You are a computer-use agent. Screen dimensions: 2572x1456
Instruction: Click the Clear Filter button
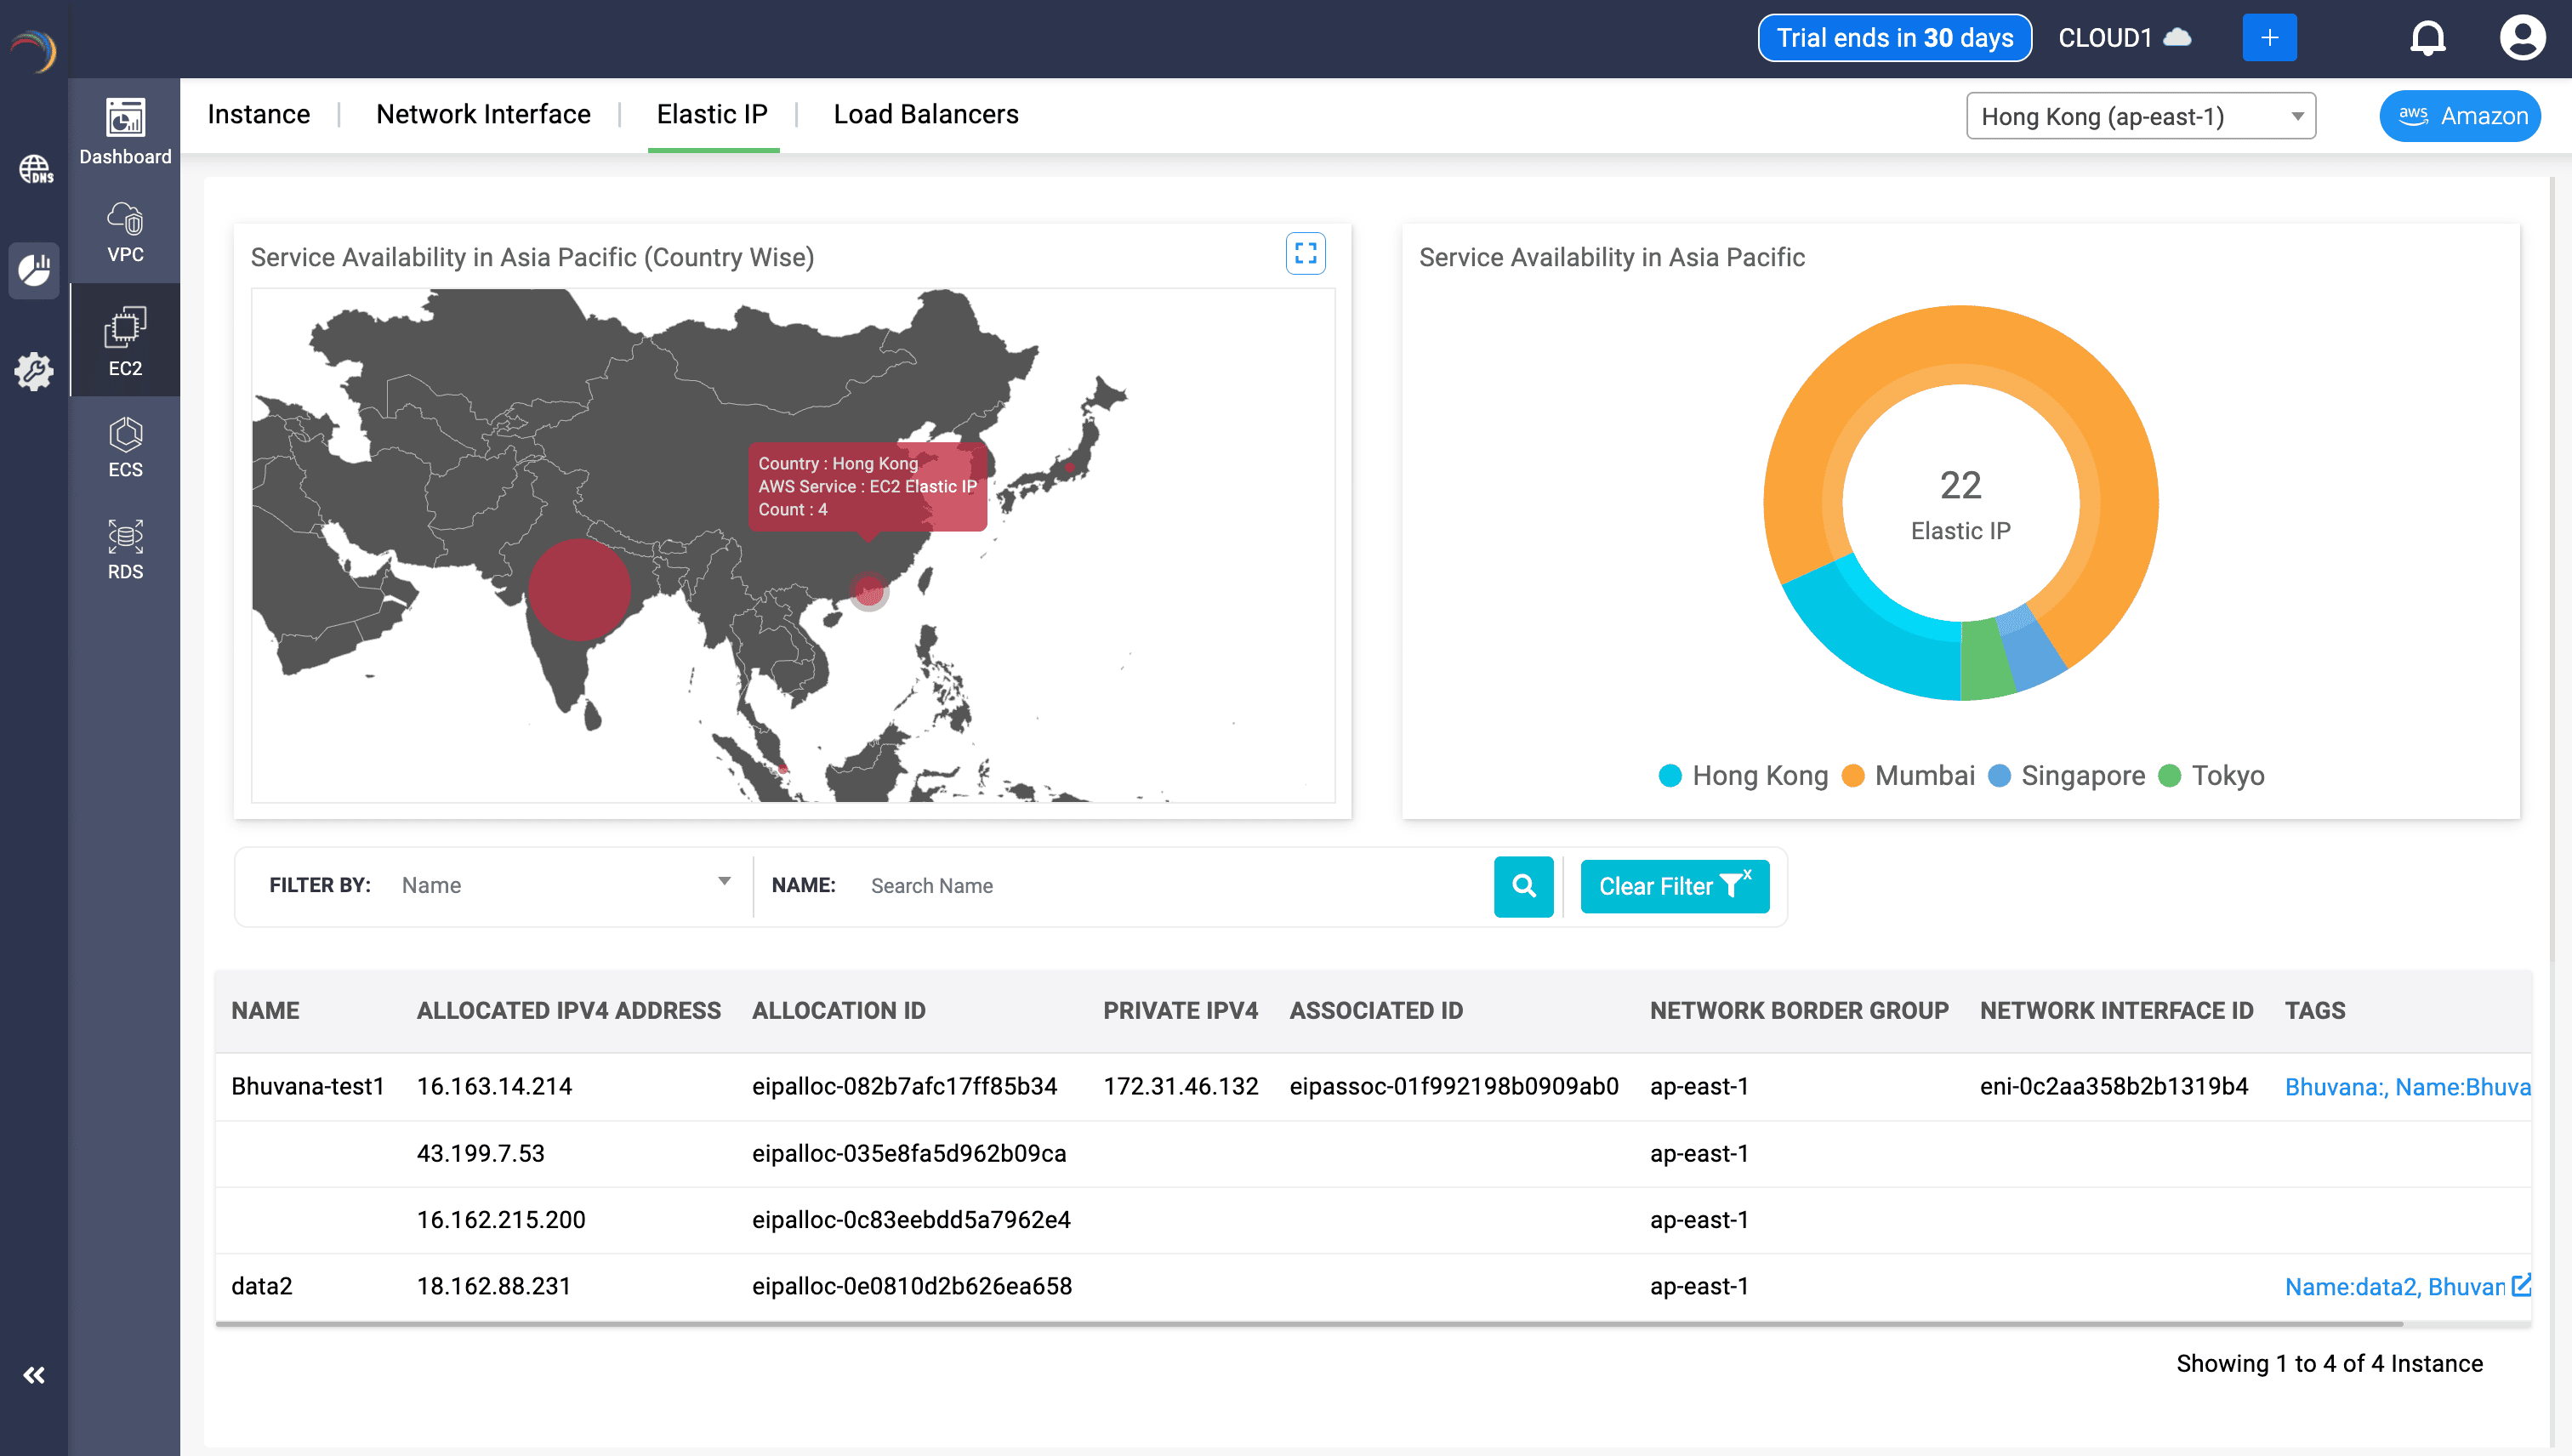(1674, 886)
